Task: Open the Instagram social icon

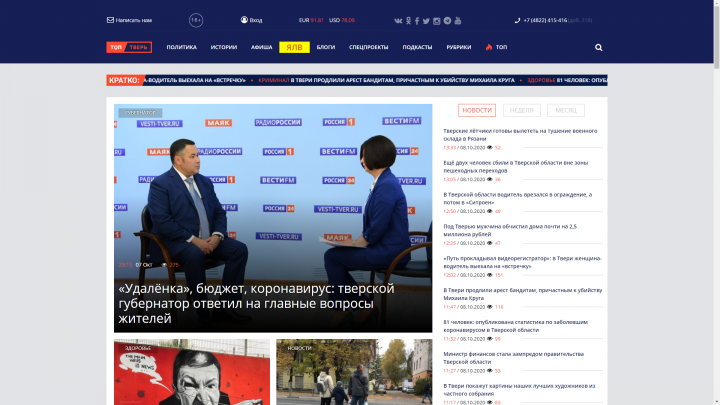Action: tap(437, 21)
